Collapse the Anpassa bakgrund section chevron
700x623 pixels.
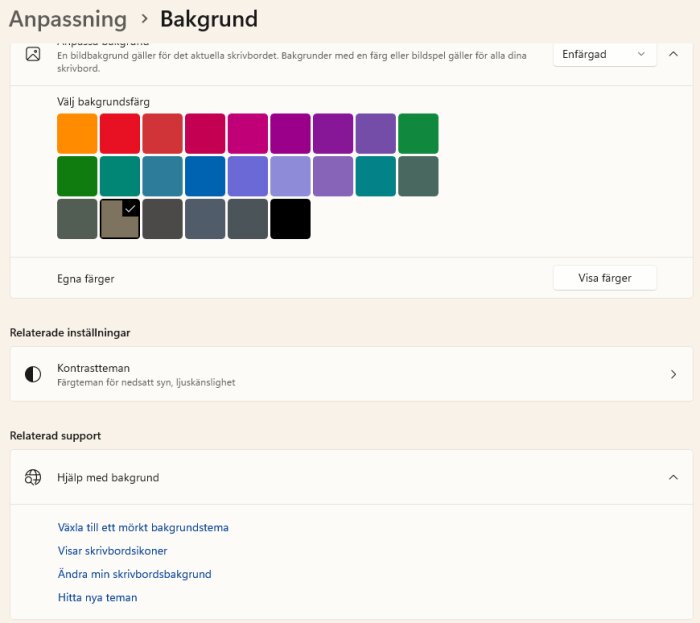(673, 54)
